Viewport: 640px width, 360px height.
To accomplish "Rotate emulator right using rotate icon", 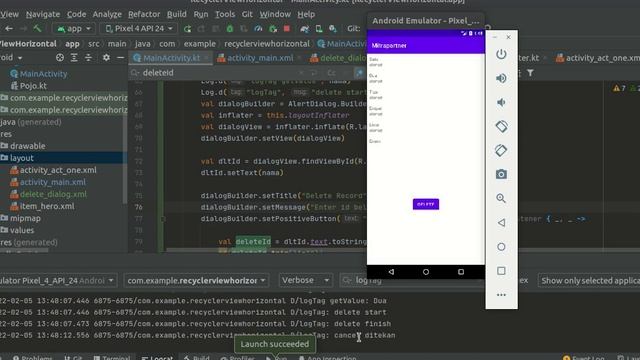I will point(501,150).
